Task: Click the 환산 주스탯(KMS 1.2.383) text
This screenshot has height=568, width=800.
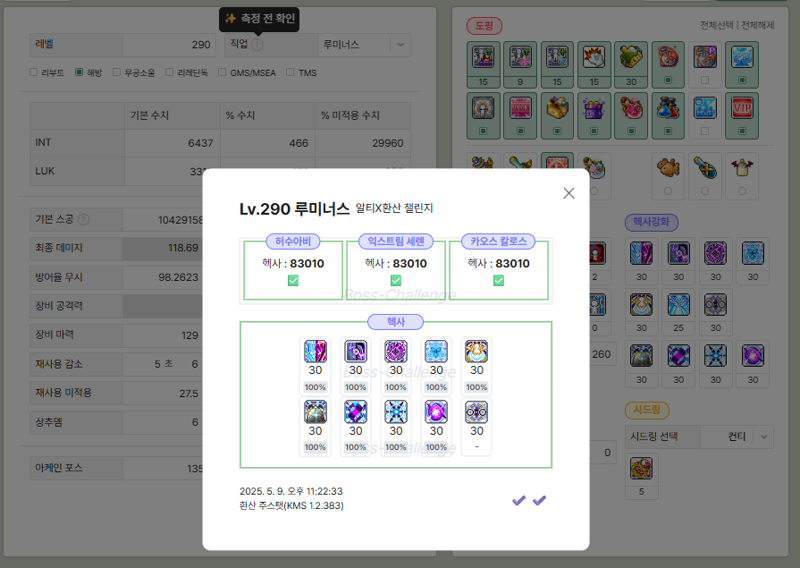Action: [291, 506]
